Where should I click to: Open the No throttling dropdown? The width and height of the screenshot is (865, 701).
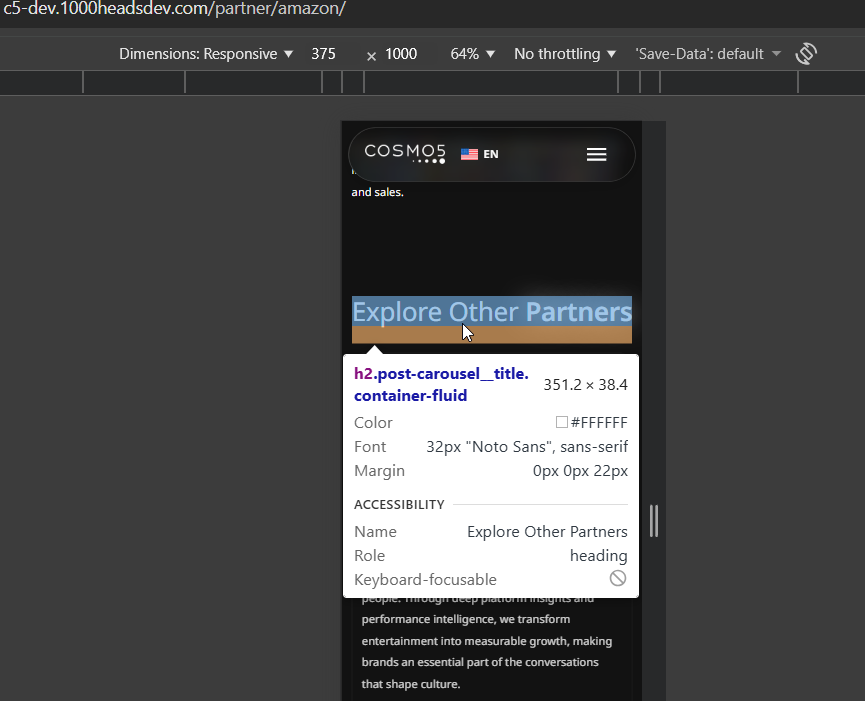[x=565, y=54]
